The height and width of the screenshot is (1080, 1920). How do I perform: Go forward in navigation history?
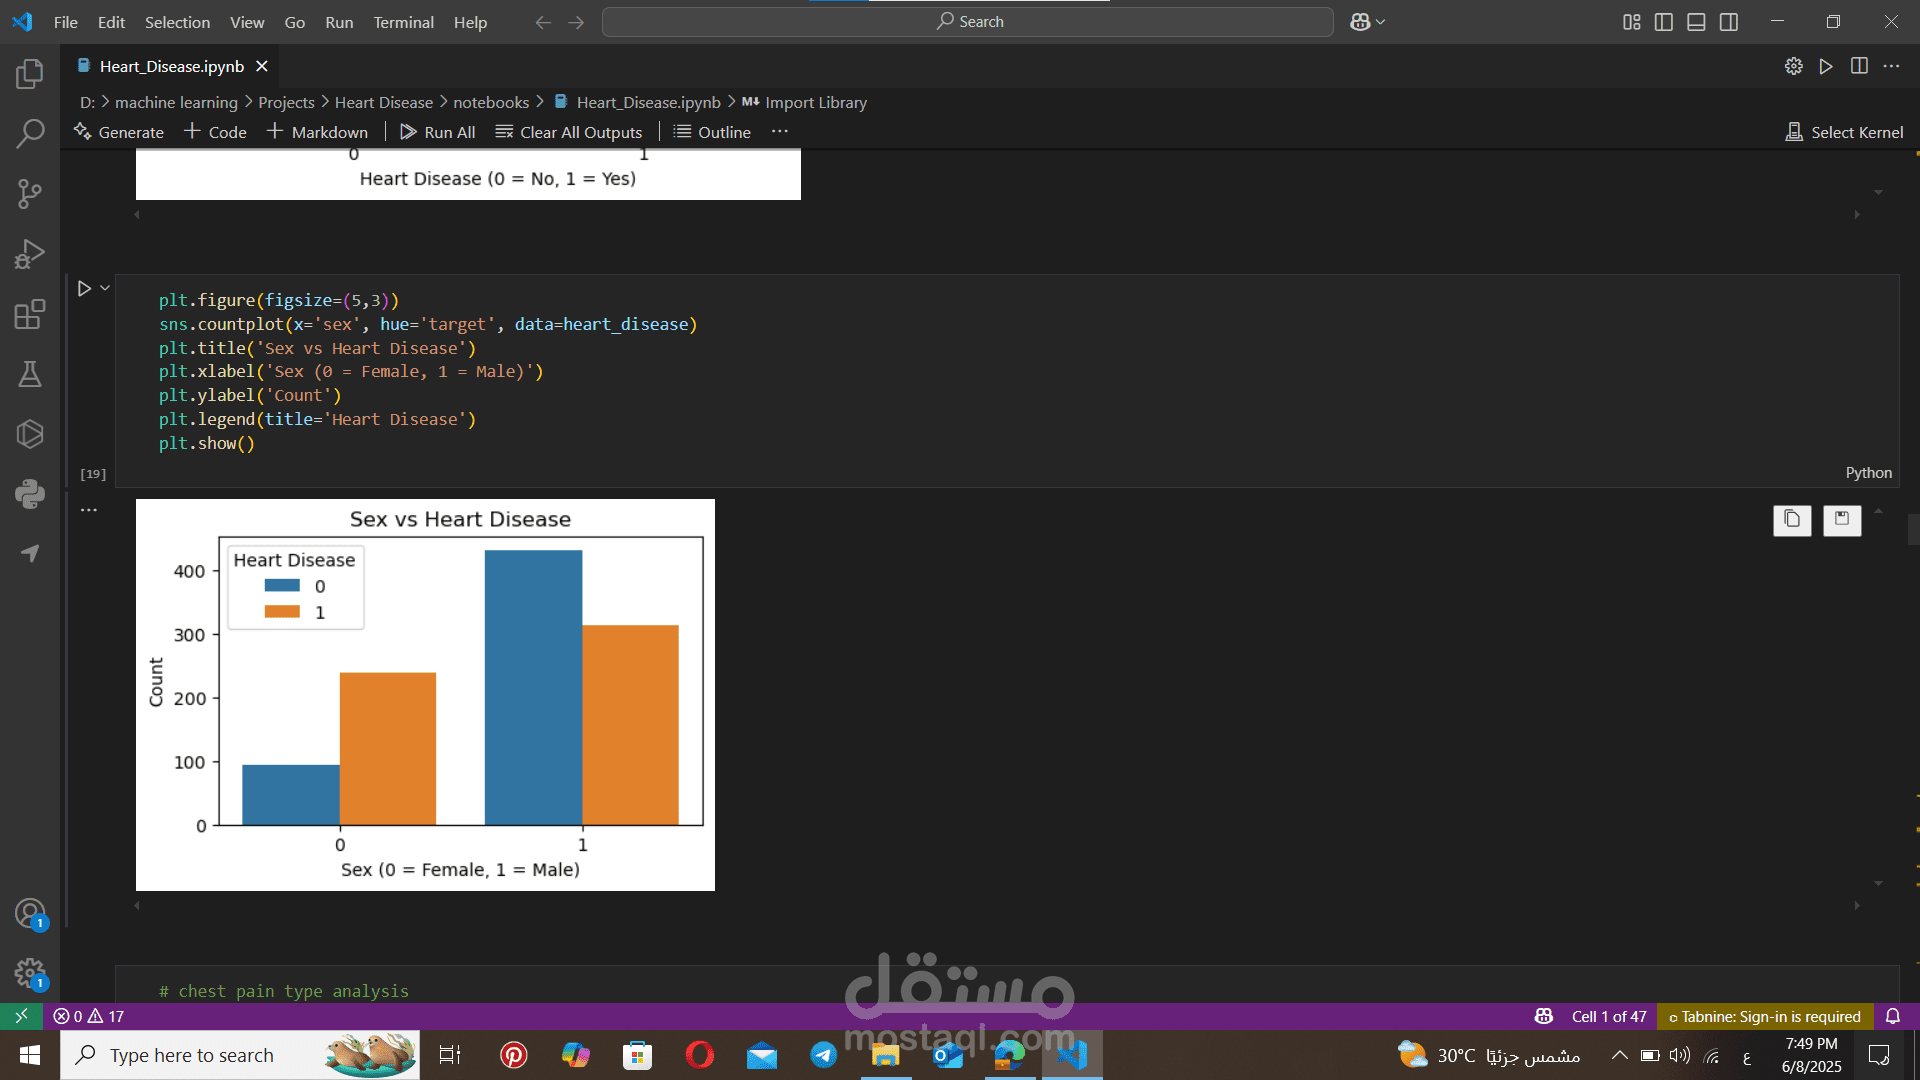pos(576,22)
